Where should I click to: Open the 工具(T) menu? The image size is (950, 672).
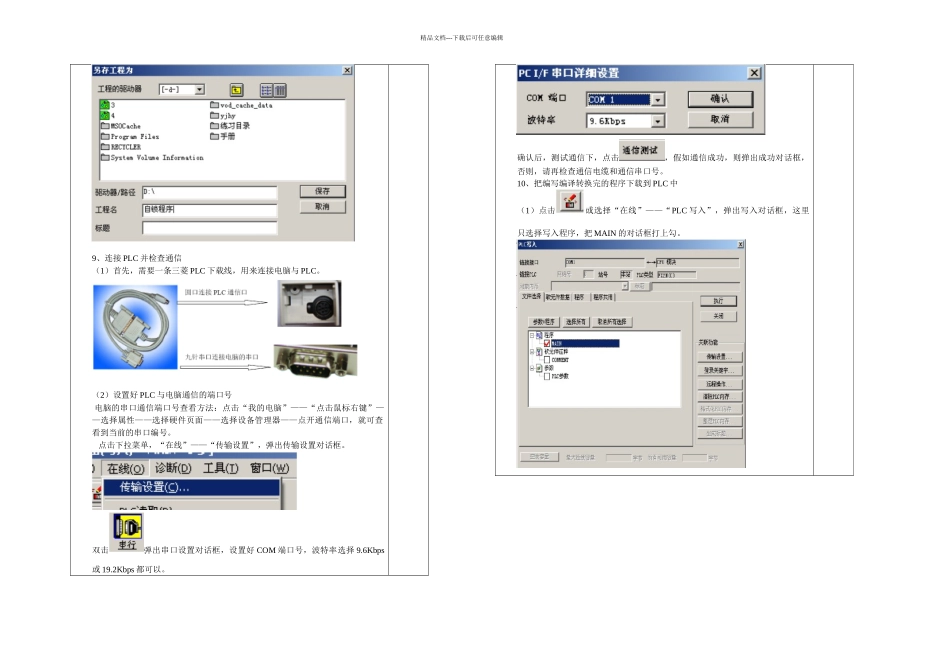click(221, 468)
